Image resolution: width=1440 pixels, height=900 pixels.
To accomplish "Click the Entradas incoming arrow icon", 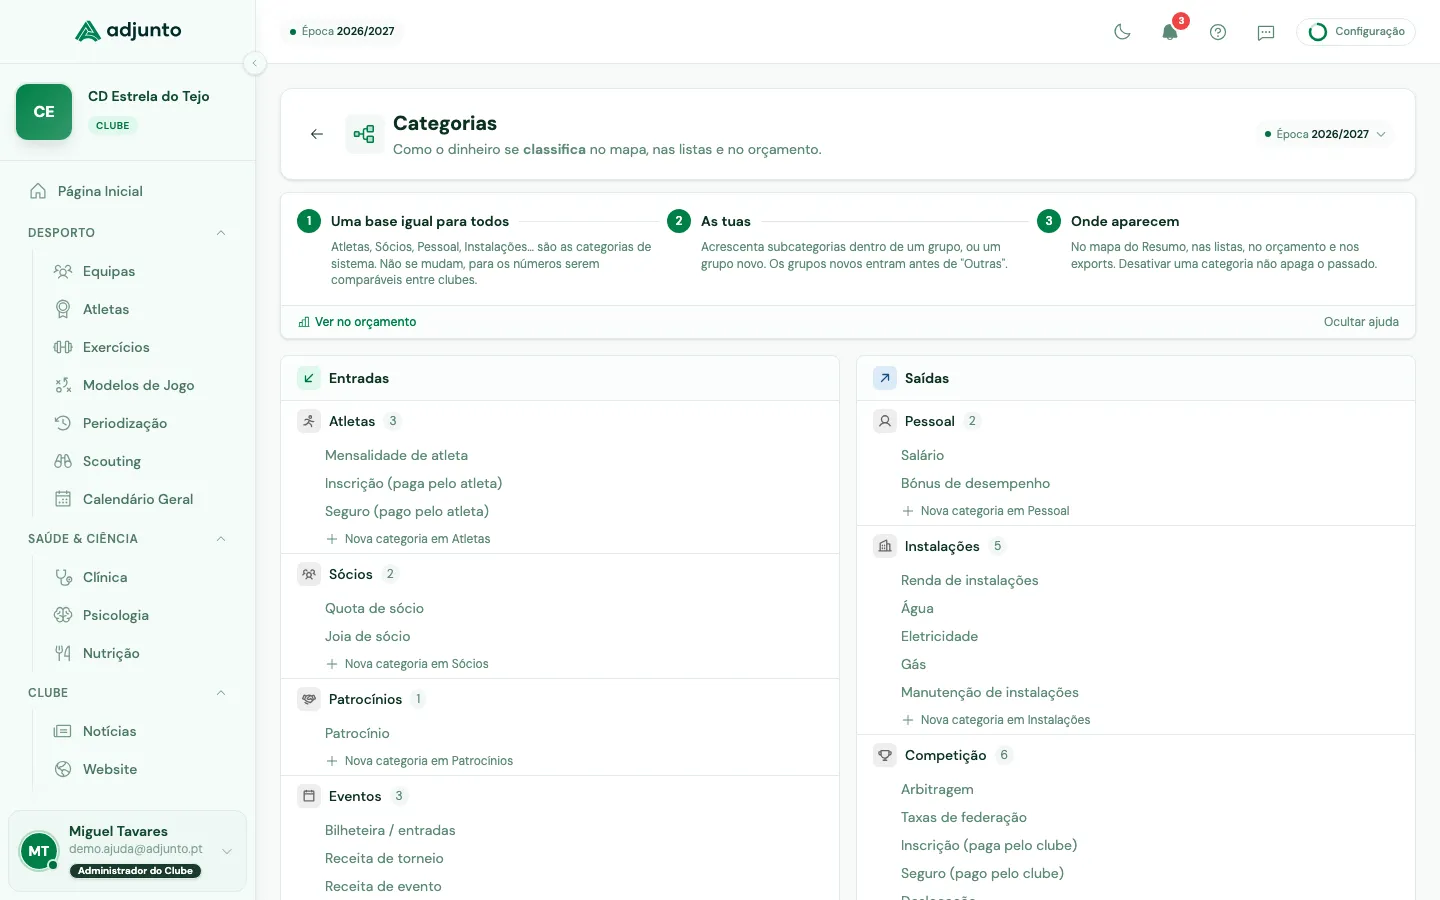I will pos(309,378).
